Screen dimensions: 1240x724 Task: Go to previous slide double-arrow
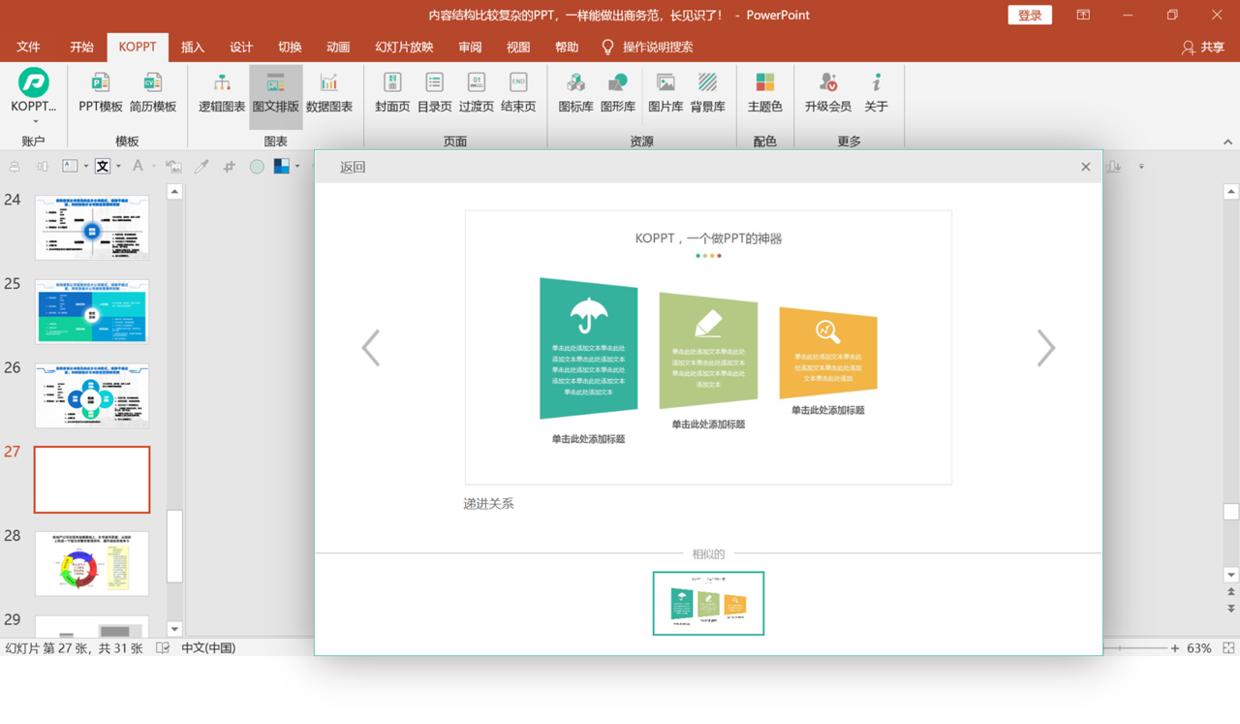[x=1231, y=593]
